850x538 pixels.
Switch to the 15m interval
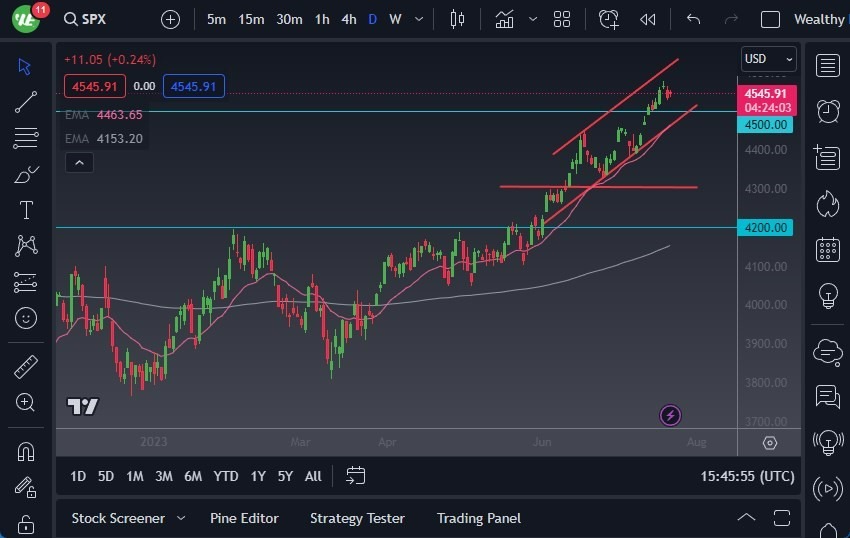click(251, 20)
